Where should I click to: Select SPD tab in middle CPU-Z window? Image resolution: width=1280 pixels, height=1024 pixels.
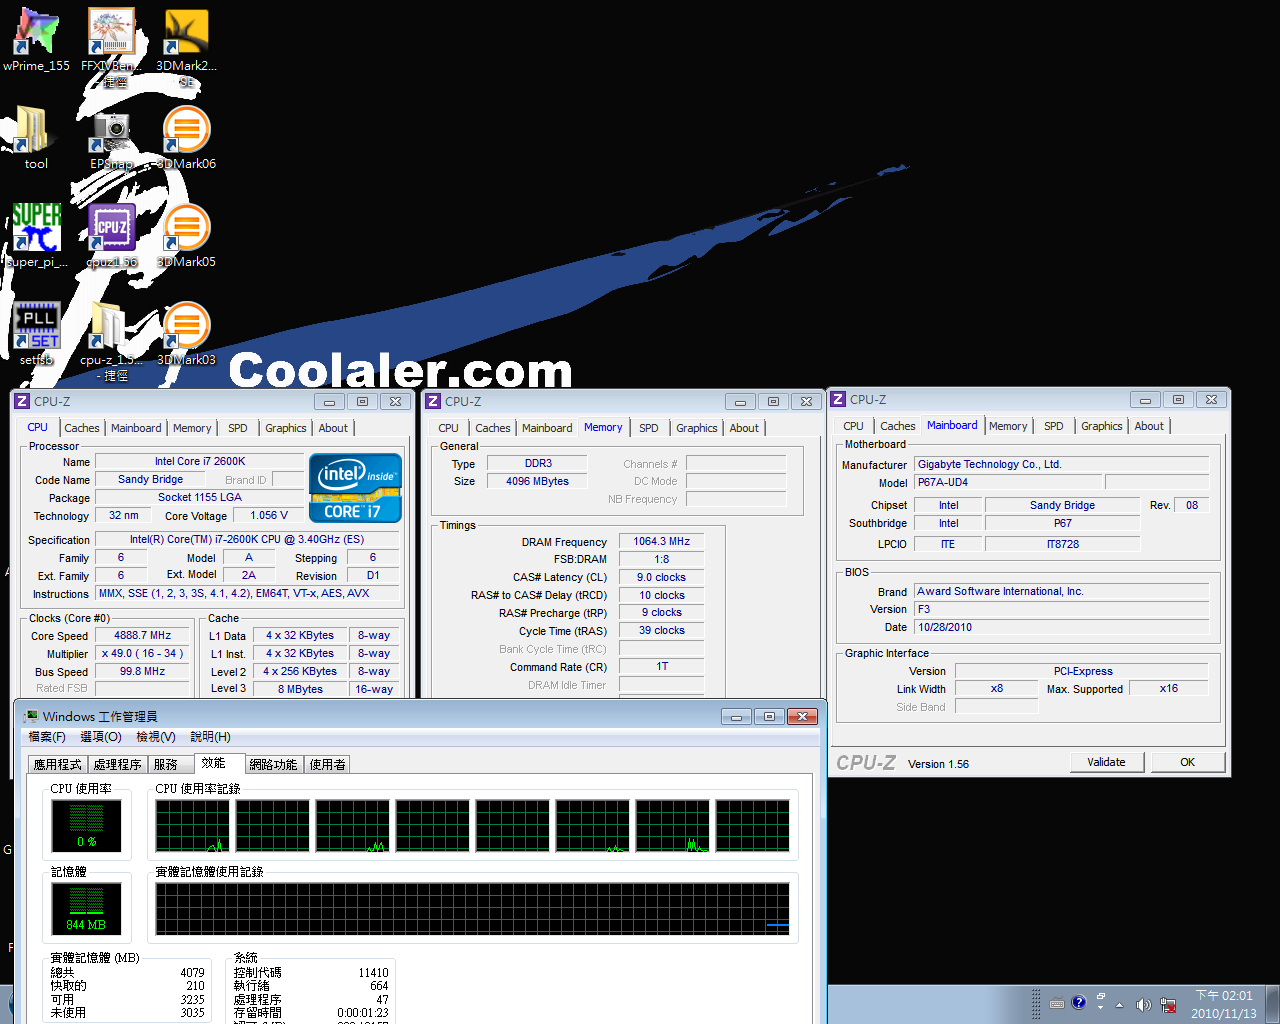click(x=649, y=428)
